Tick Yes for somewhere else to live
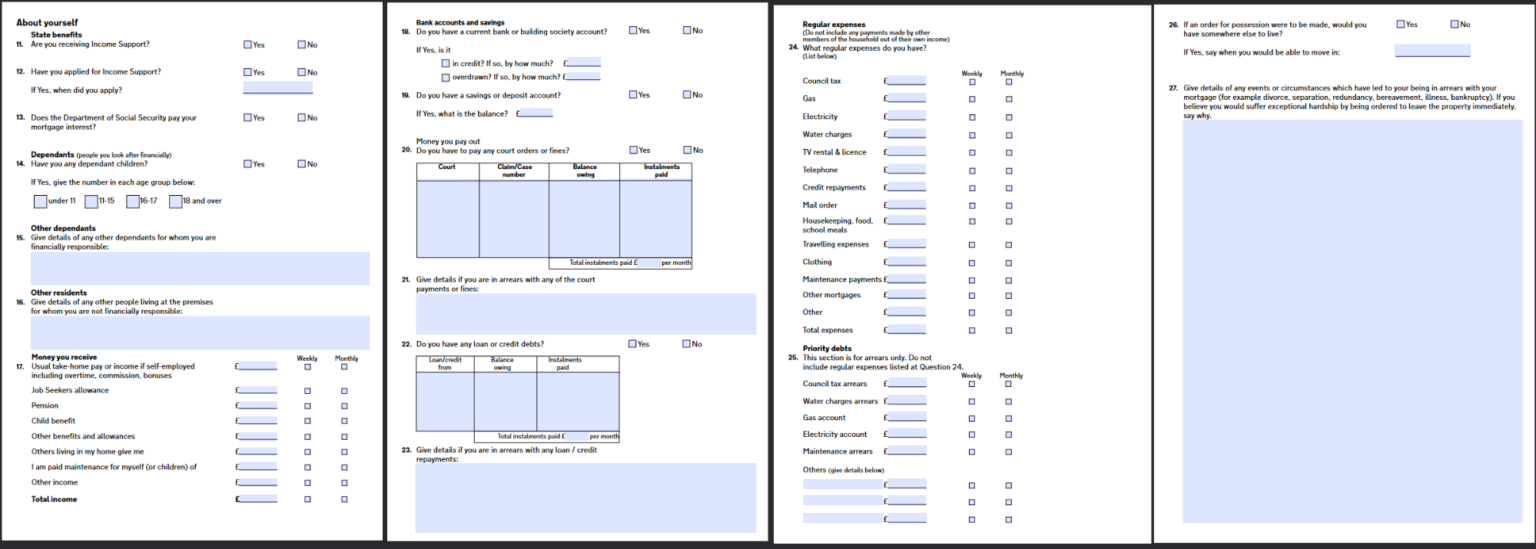1536x549 pixels. [x=1400, y=24]
